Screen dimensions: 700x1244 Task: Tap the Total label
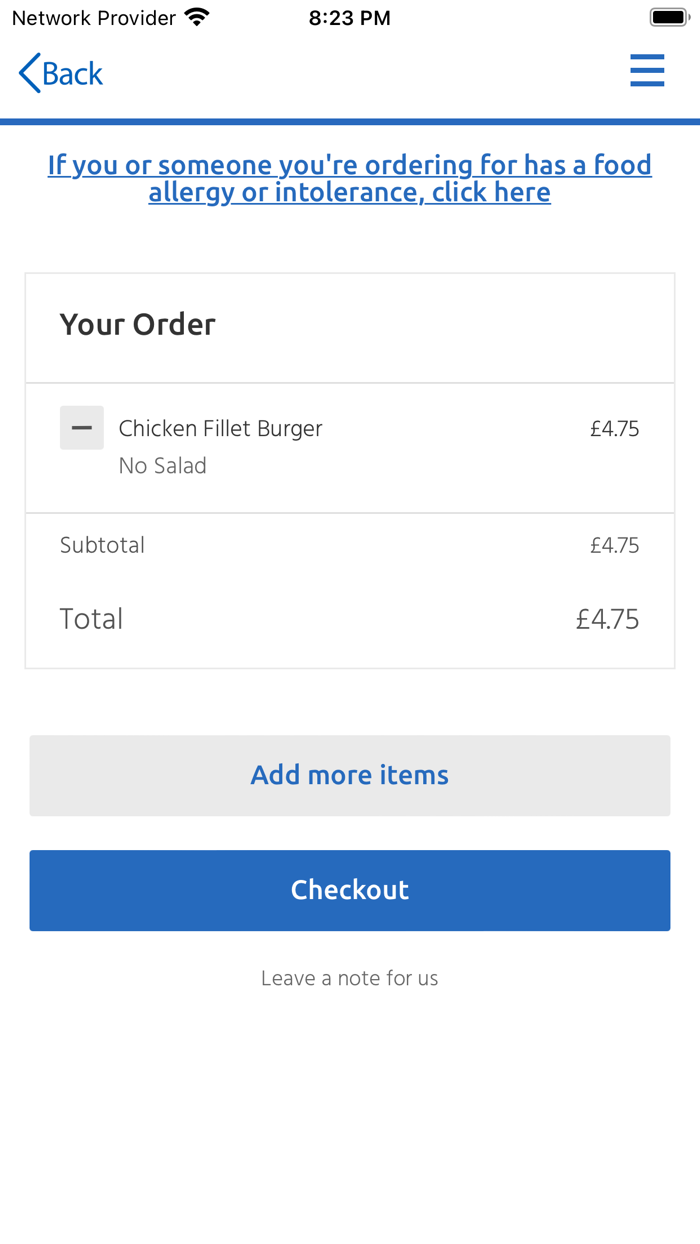[91, 619]
